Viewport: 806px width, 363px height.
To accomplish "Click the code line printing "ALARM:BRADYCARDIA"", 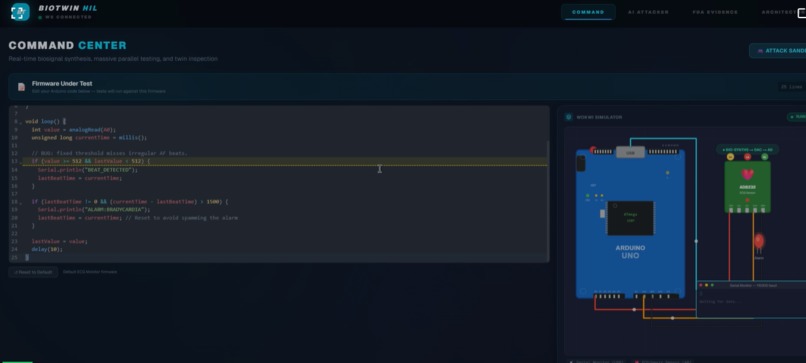I will pos(94,210).
